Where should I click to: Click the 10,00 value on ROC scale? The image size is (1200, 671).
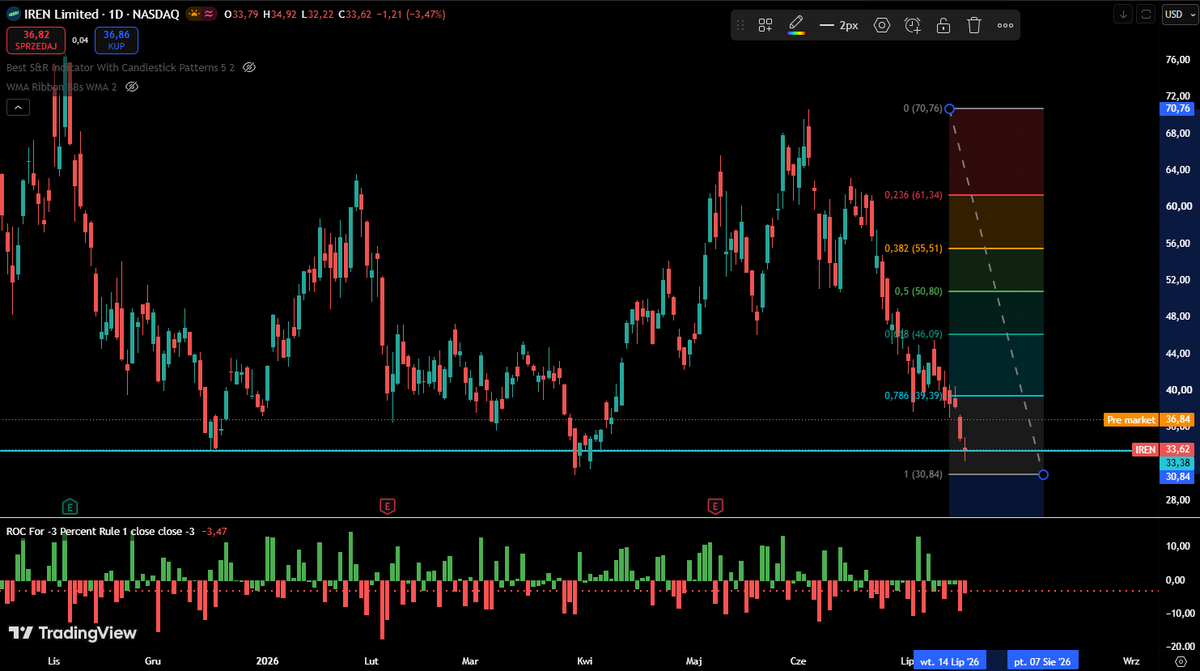tap(1180, 546)
